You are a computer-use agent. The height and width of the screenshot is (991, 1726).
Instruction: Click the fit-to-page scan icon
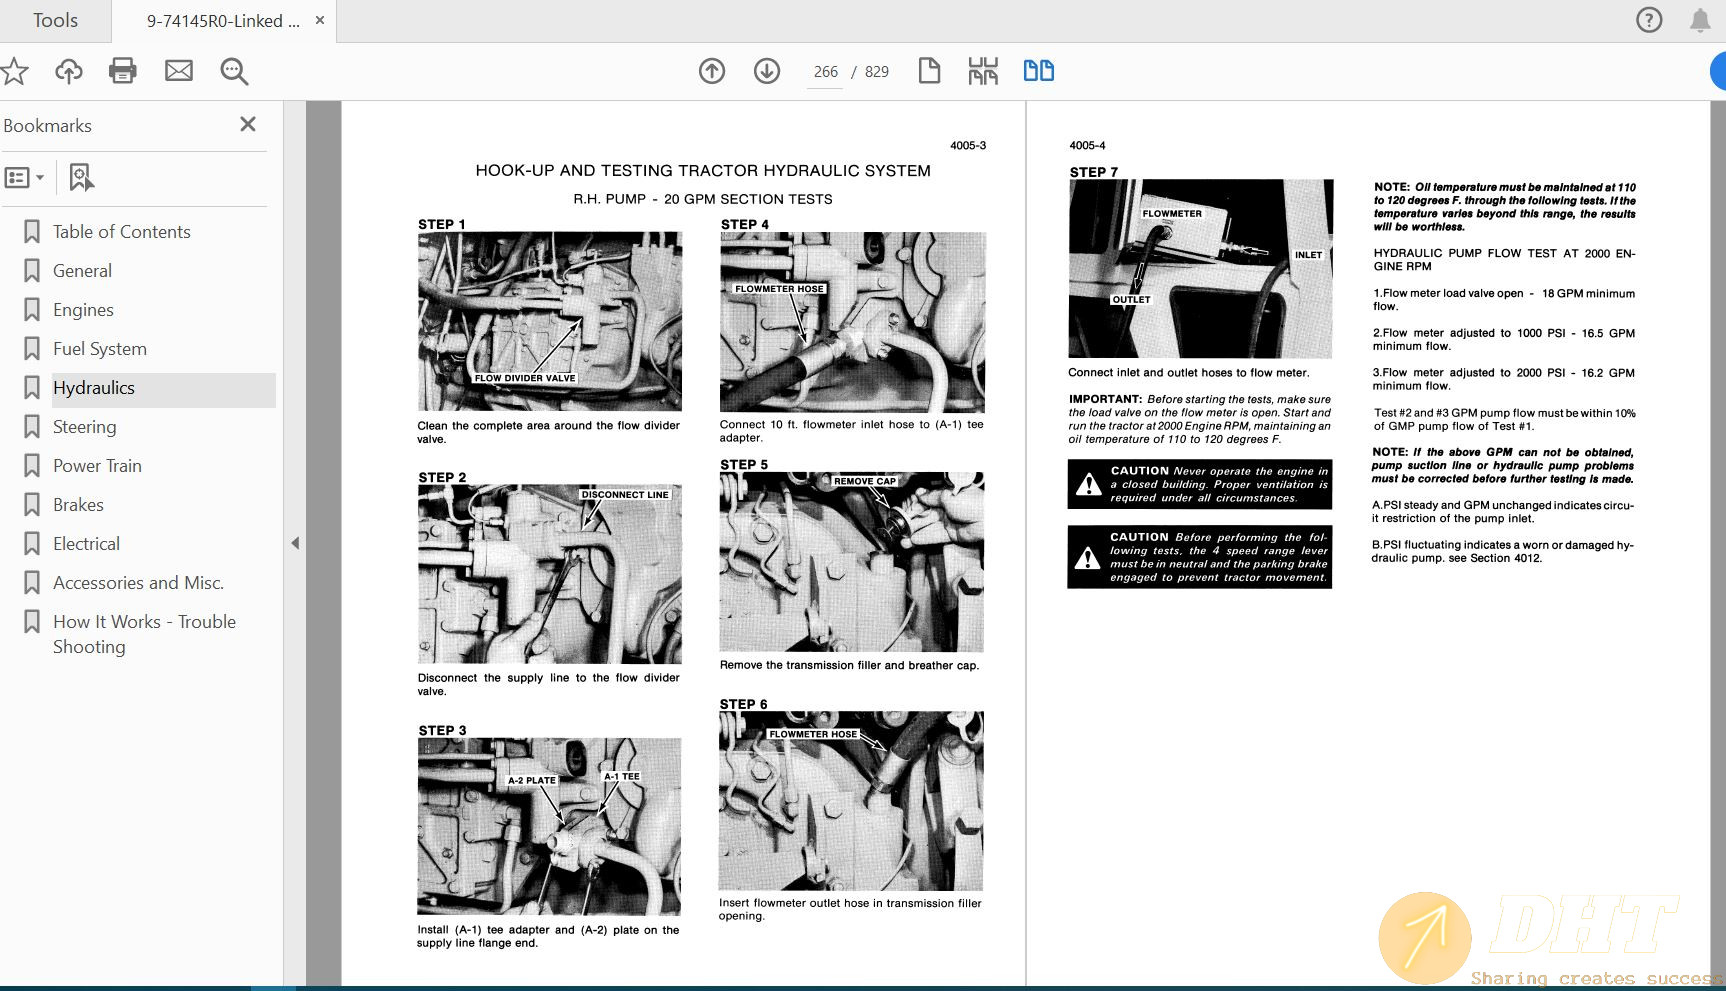pyautogui.click(x=983, y=71)
